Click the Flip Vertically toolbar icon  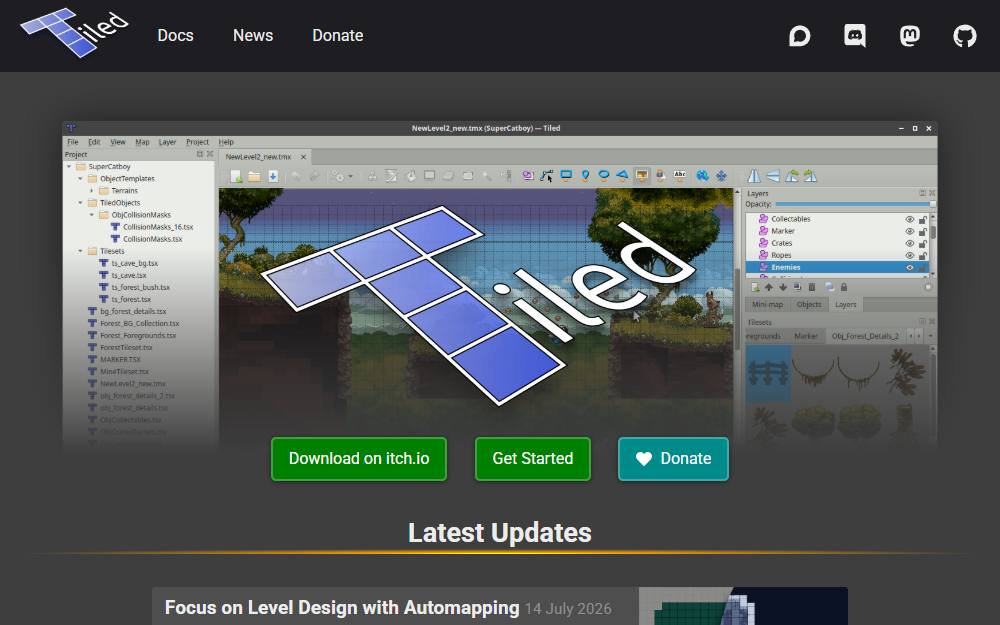click(x=772, y=176)
